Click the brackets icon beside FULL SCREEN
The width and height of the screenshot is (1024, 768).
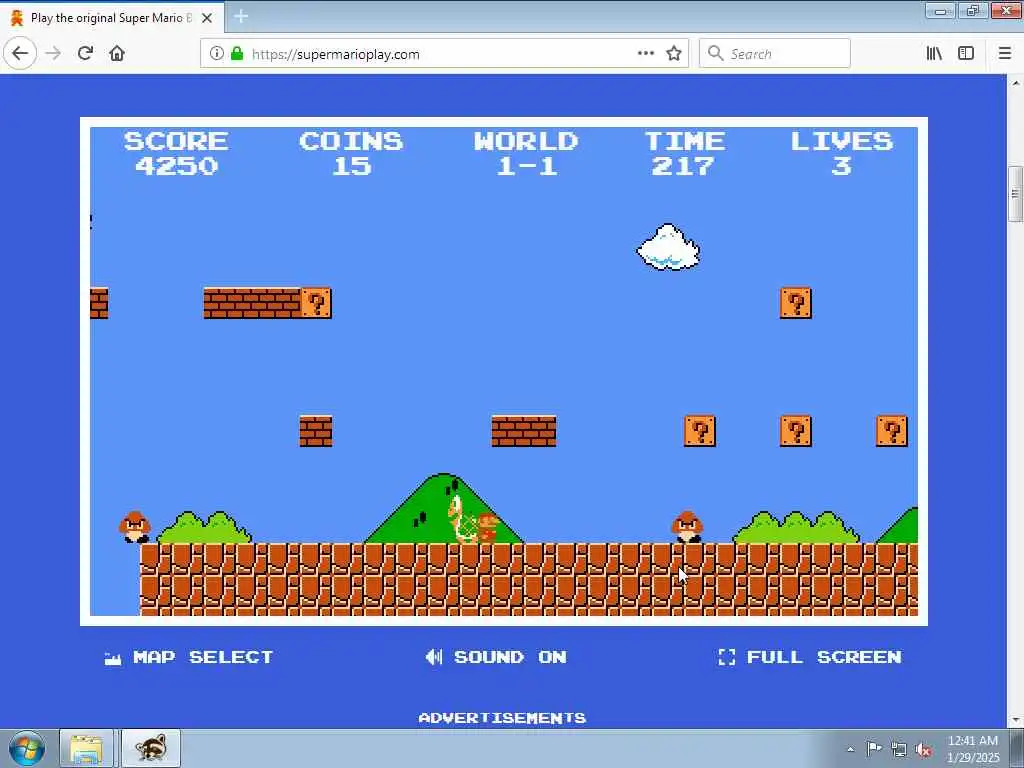pyautogui.click(x=726, y=657)
